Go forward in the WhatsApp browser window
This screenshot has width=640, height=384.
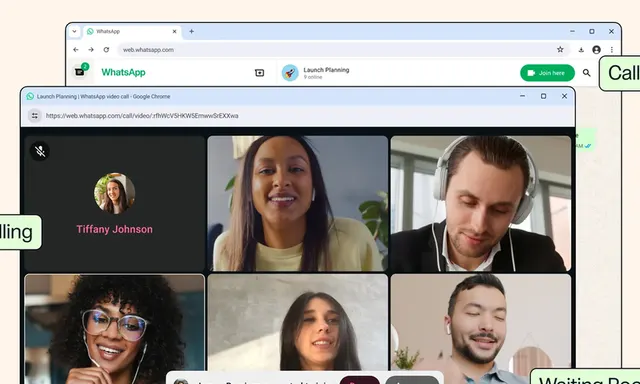point(91,49)
